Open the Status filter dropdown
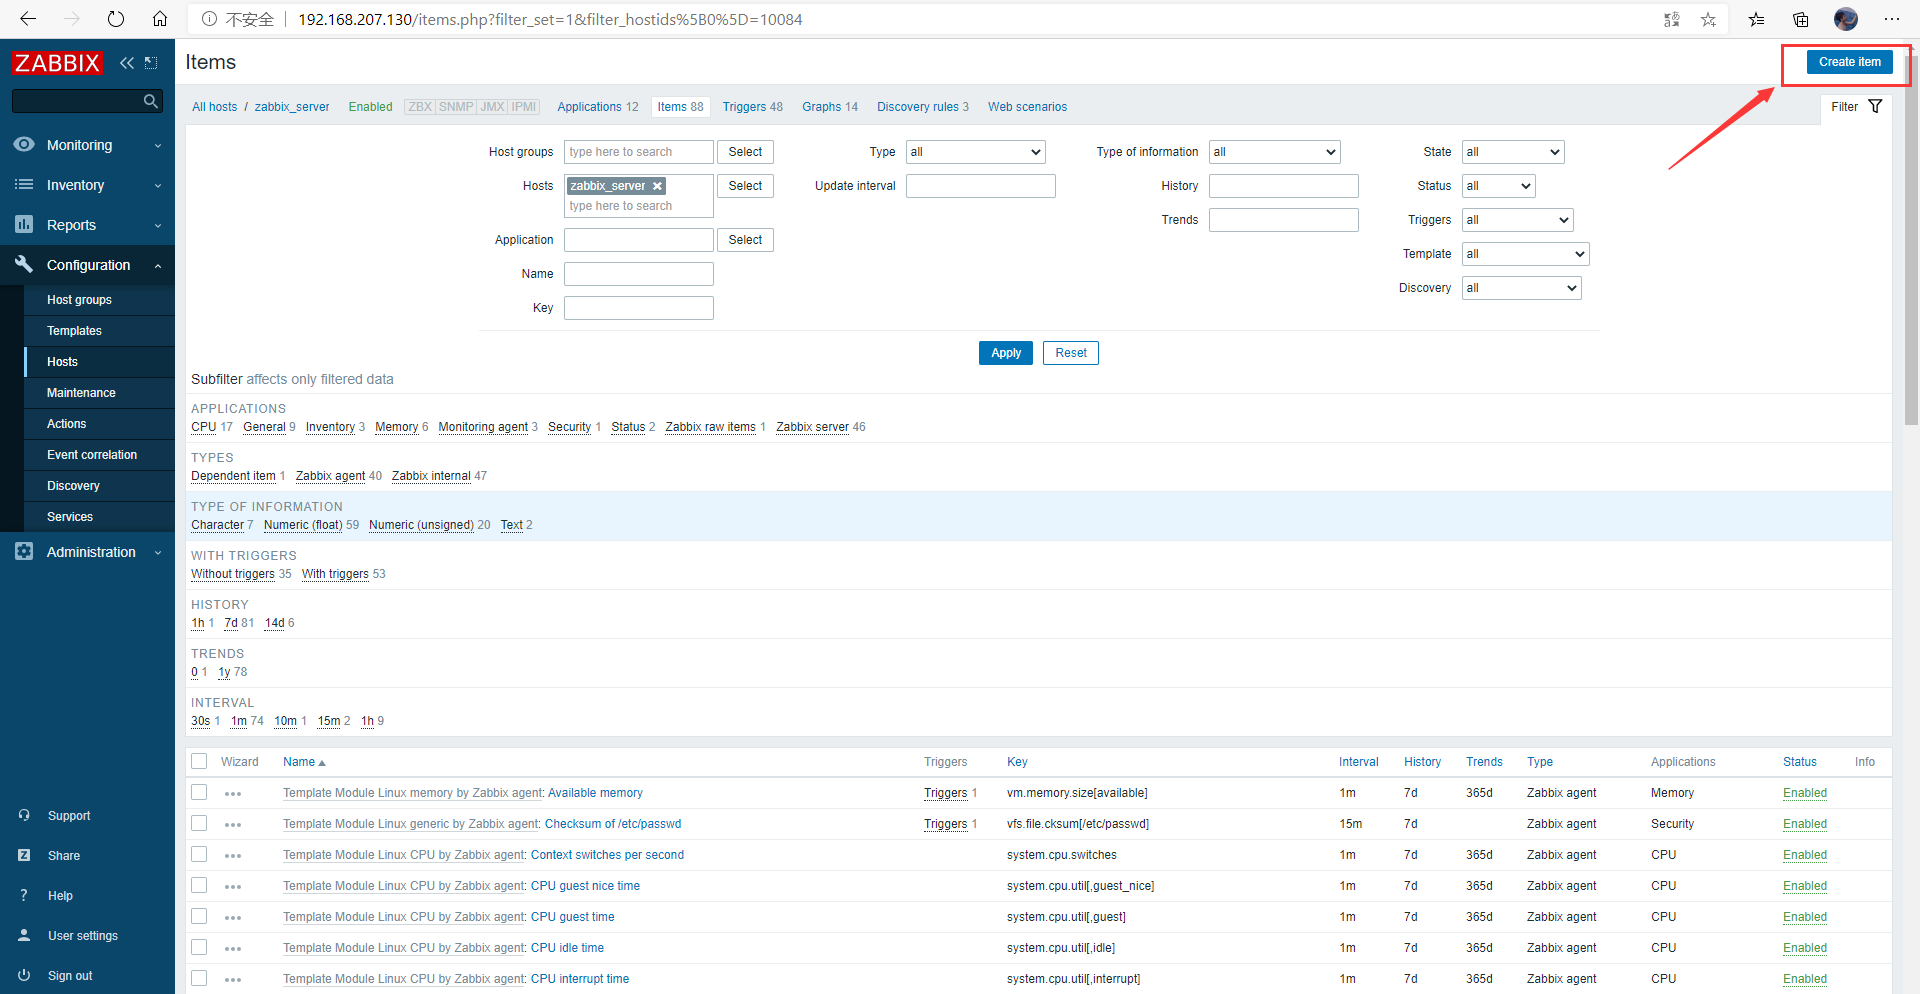 tap(1498, 186)
